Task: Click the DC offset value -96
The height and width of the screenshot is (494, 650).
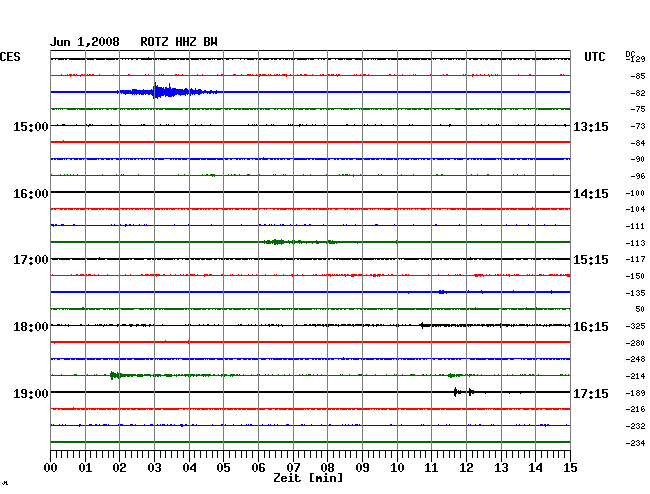Action: click(x=638, y=176)
